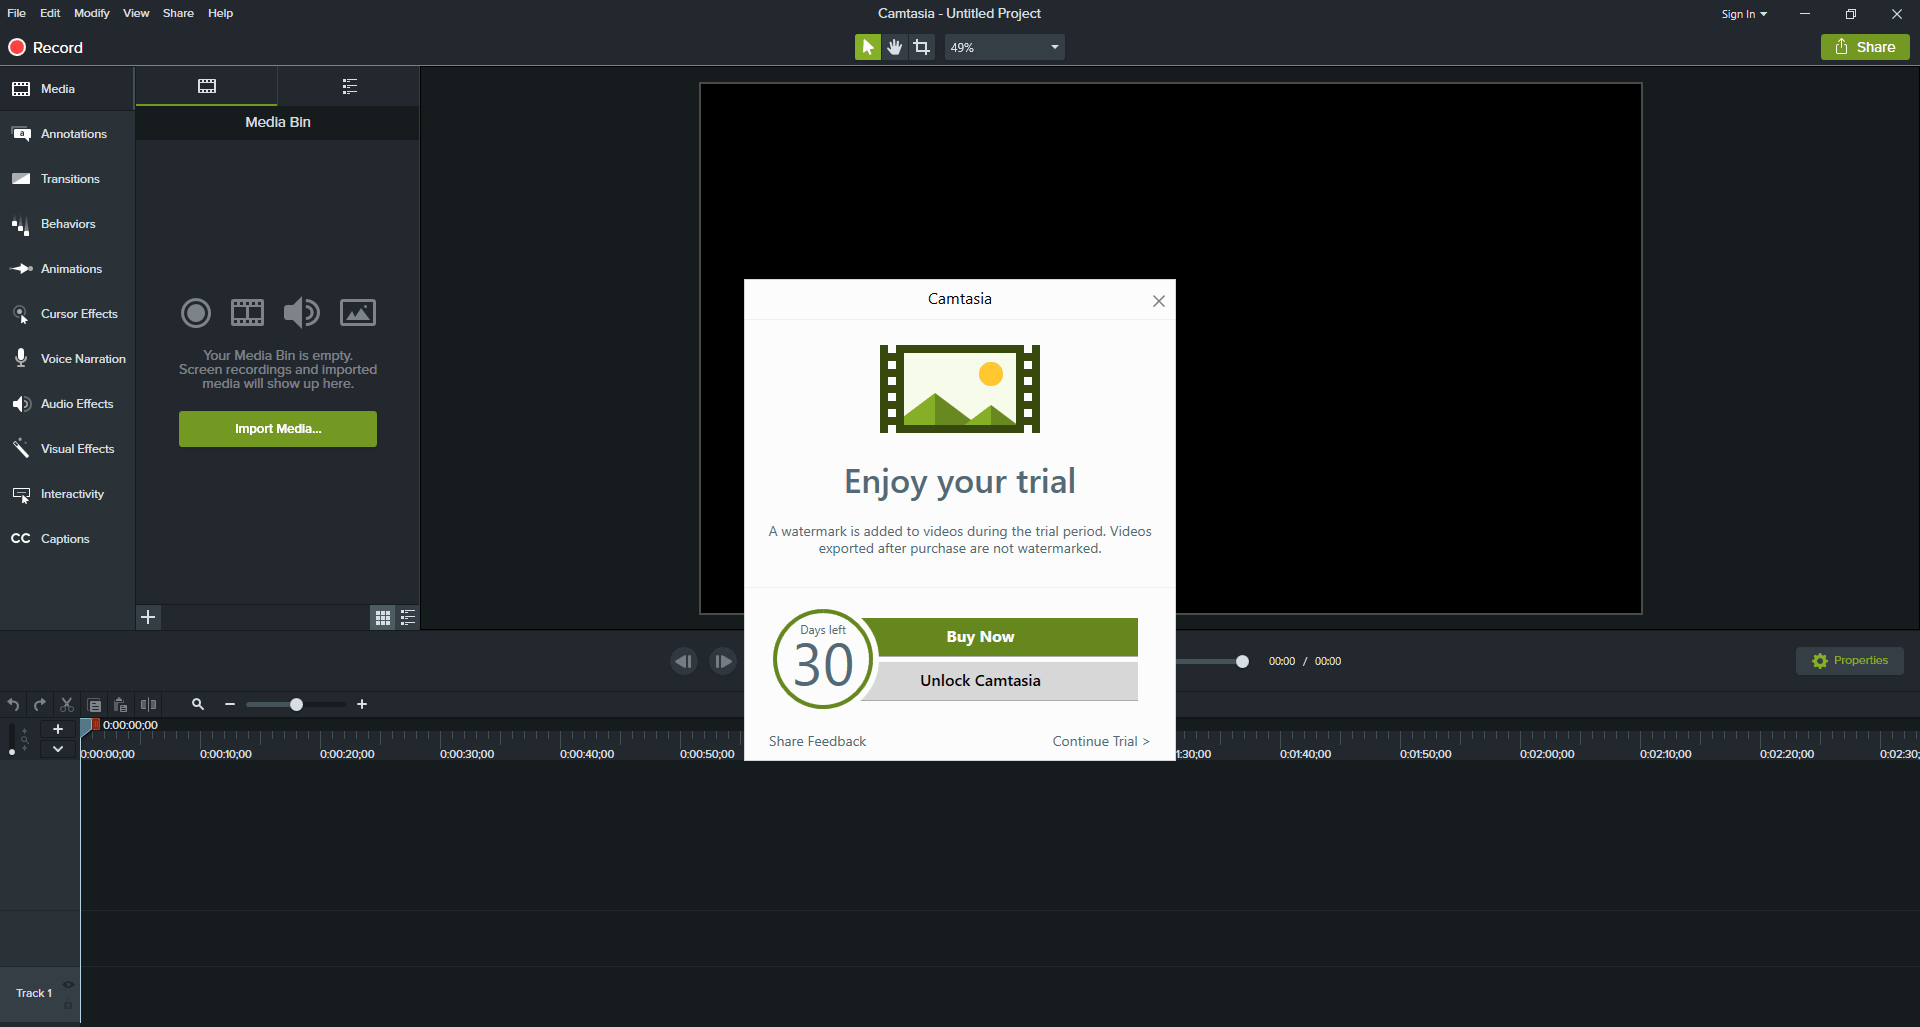Click the Split clip icon

click(148, 705)
